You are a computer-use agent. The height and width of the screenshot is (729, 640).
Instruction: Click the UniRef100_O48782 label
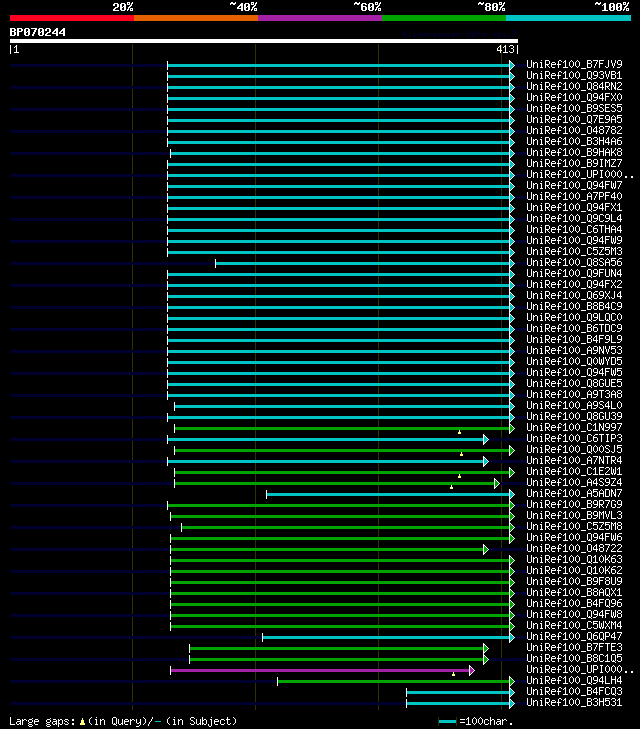(574, 130)
